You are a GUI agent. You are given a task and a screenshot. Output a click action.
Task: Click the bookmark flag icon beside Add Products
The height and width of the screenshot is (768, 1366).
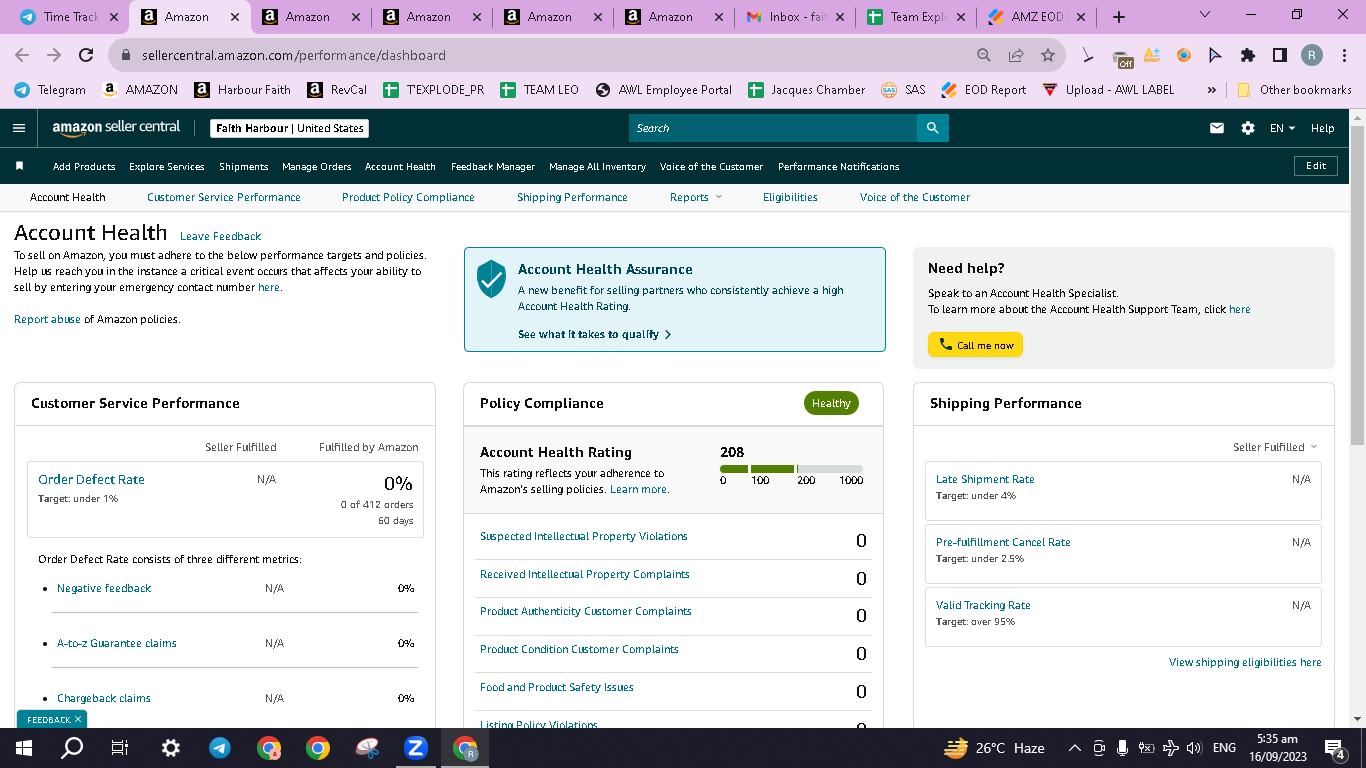pos(19,166)
